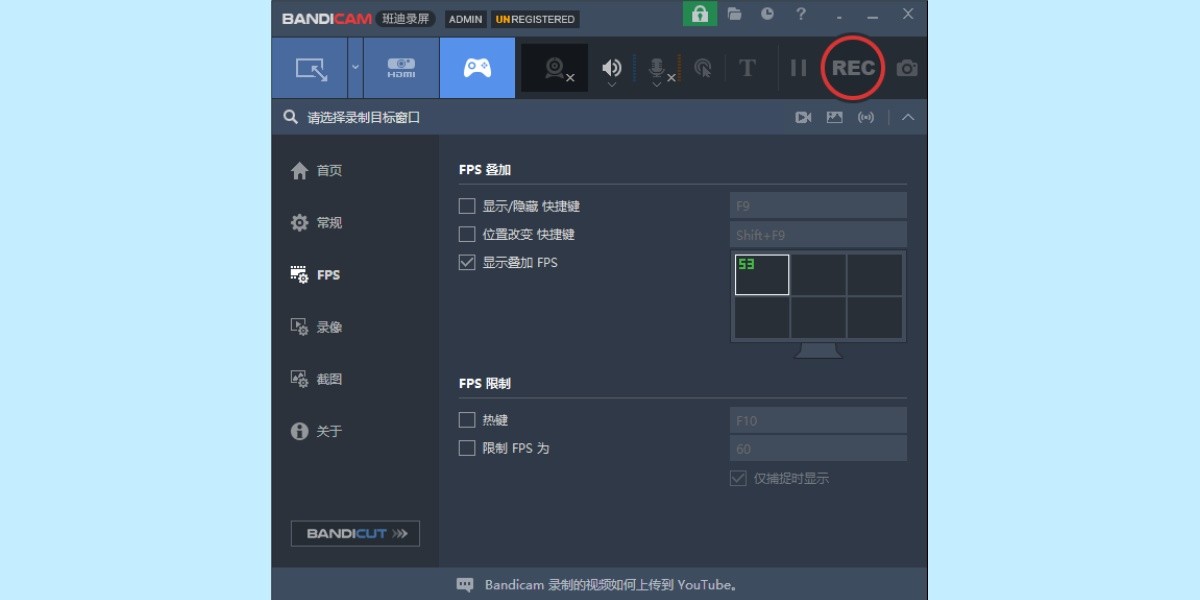
Task: Enable the 位置改变 快捷键 checkbox
Action: pyautogui.click(x=466, y=234)
